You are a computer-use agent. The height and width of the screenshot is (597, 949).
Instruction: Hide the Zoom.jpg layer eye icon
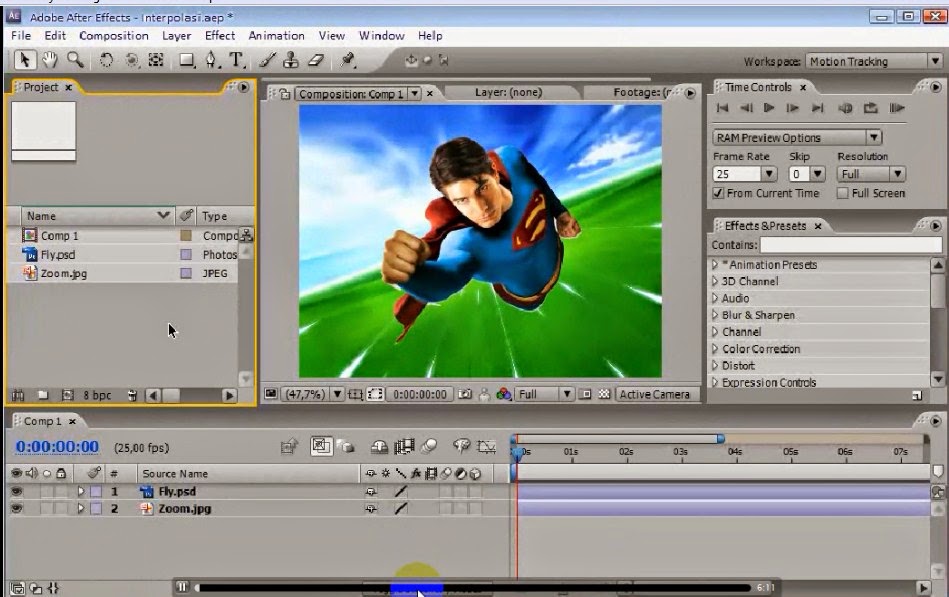[16, 509]
